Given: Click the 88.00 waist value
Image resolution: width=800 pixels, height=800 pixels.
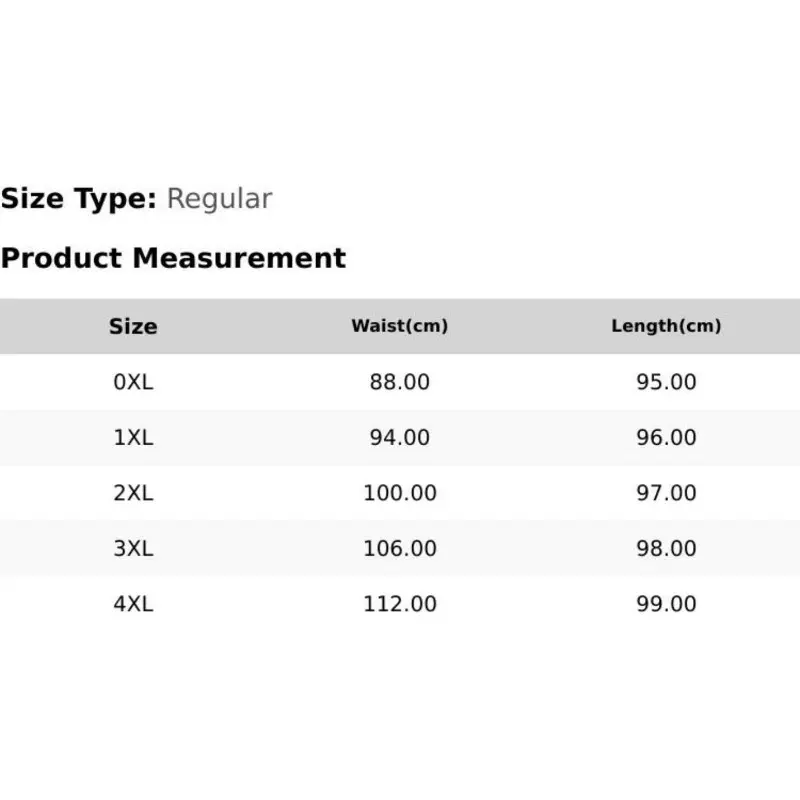Looking at the screenshot, I should (399, 382).
